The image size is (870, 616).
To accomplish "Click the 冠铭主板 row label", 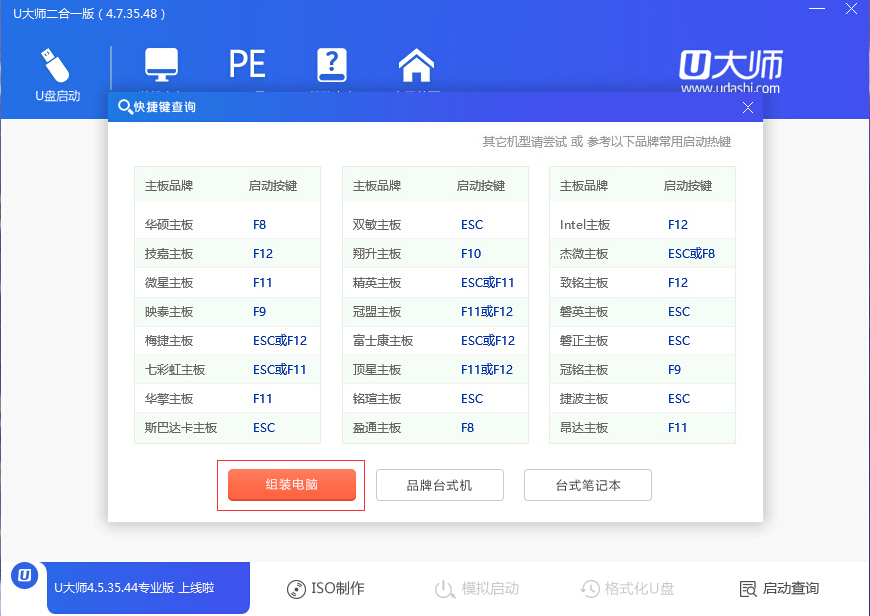I will point(584,370).
